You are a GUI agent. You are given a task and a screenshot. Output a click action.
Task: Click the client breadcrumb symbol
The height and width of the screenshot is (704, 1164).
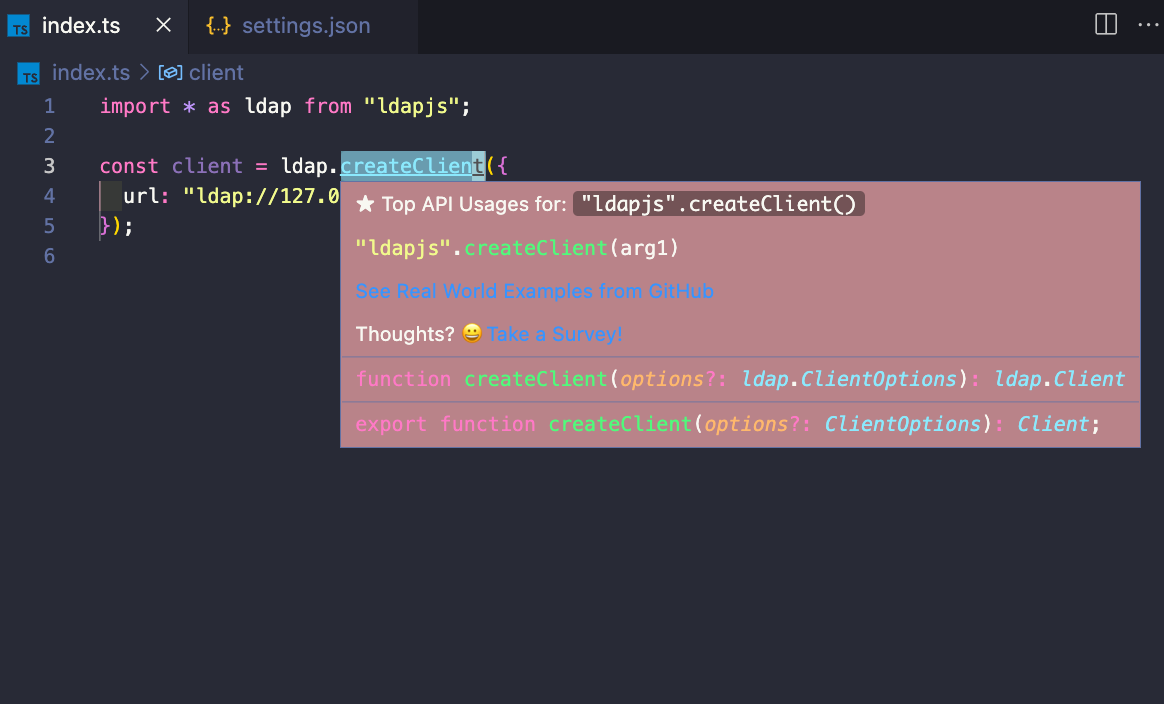tap(216, 73)
